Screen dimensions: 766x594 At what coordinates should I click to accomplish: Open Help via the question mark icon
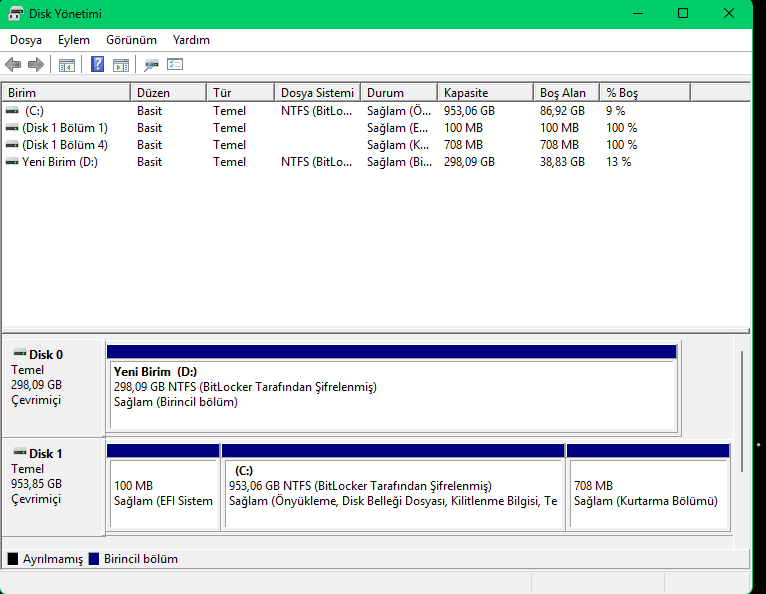[x=98, y=64]
